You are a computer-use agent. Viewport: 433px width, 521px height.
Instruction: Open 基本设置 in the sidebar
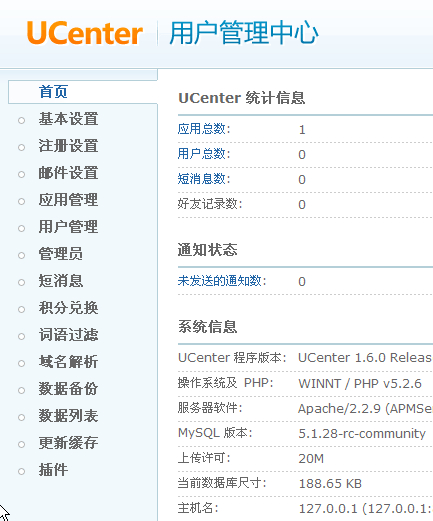click(x=68, y=119)
